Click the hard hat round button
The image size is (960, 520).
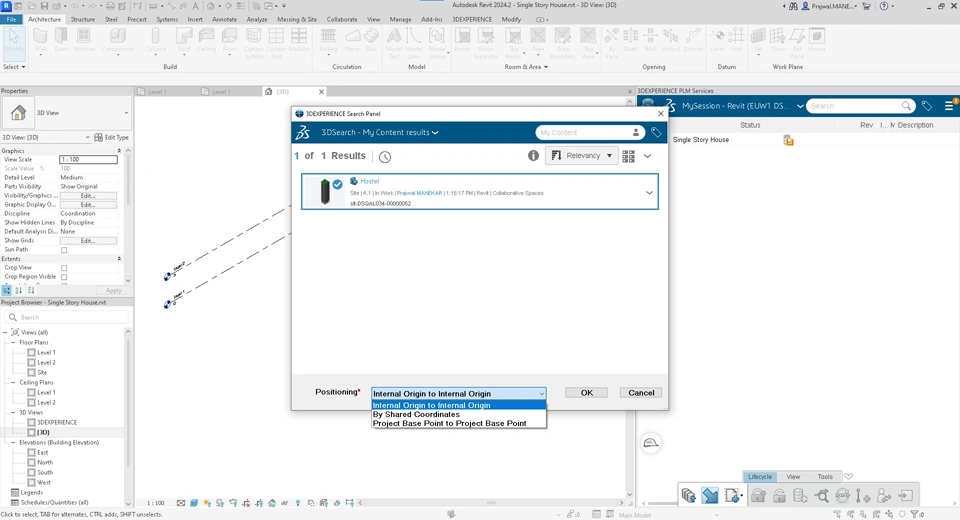click(651, 443)
